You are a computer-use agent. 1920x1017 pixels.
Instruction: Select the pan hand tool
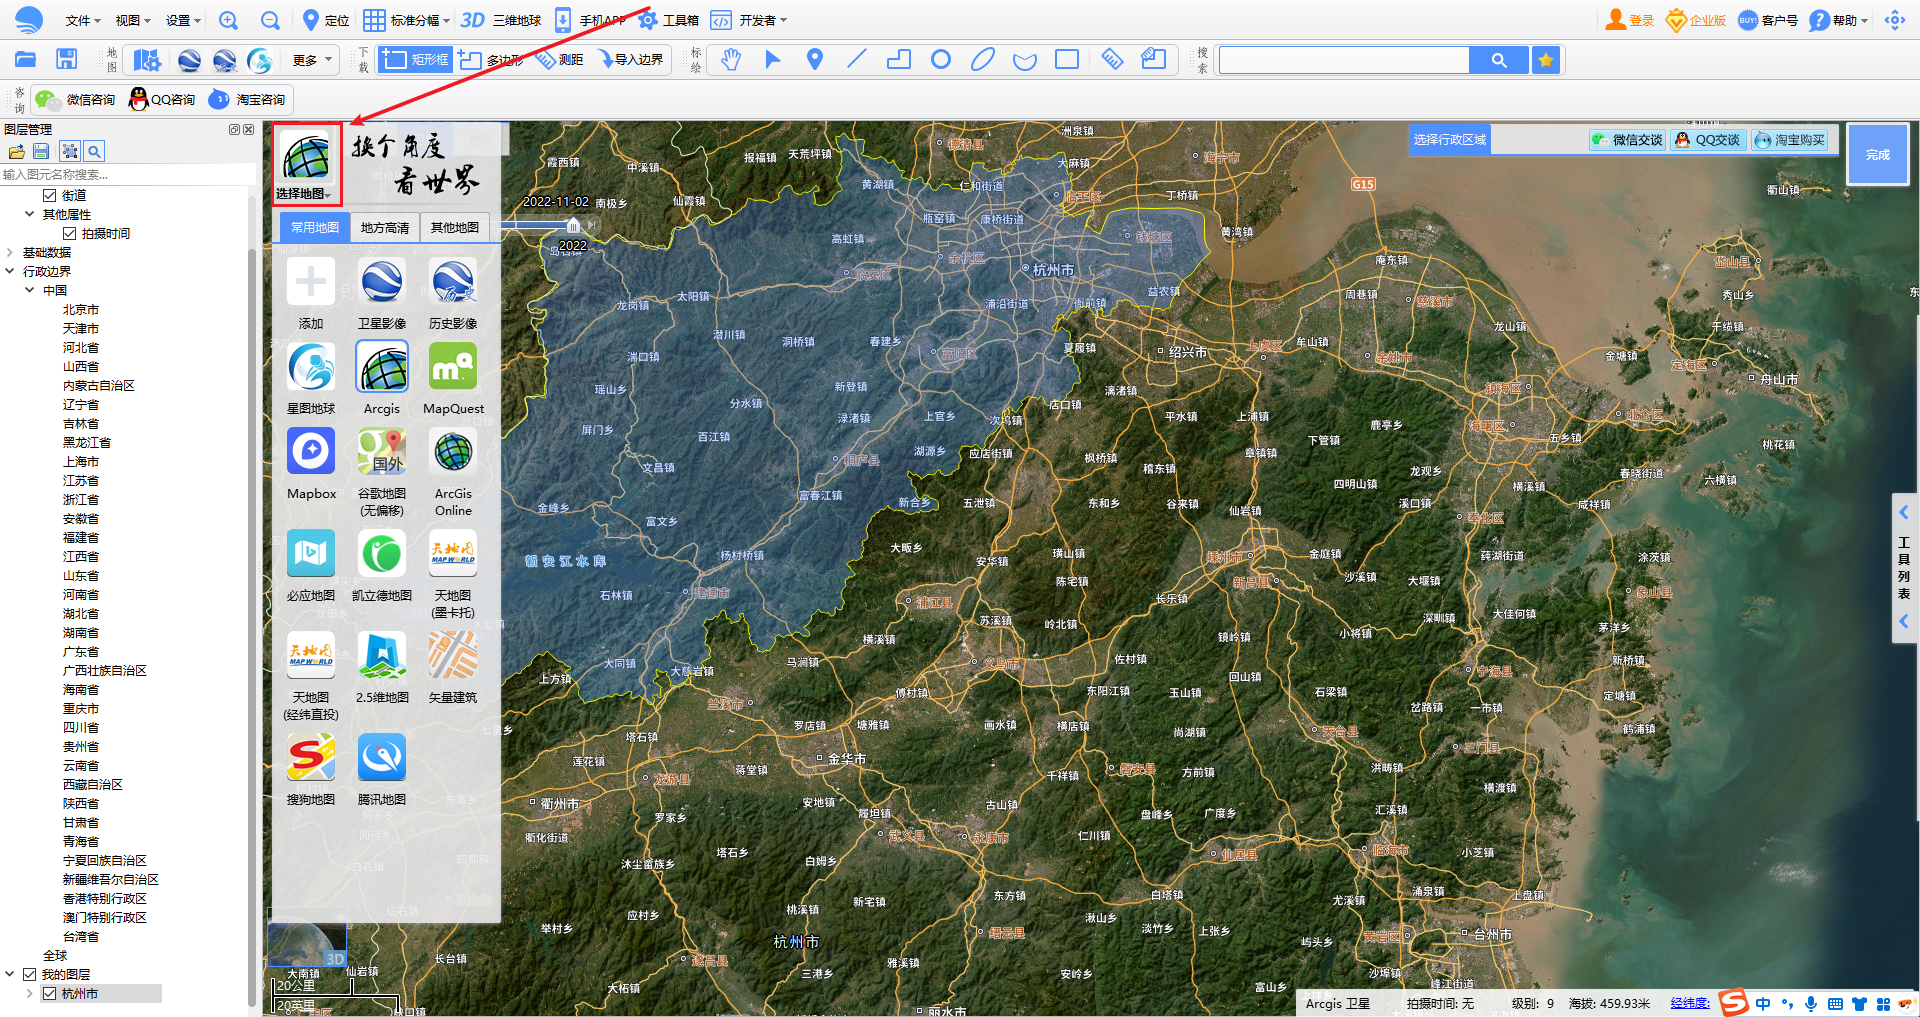[731, 60]
